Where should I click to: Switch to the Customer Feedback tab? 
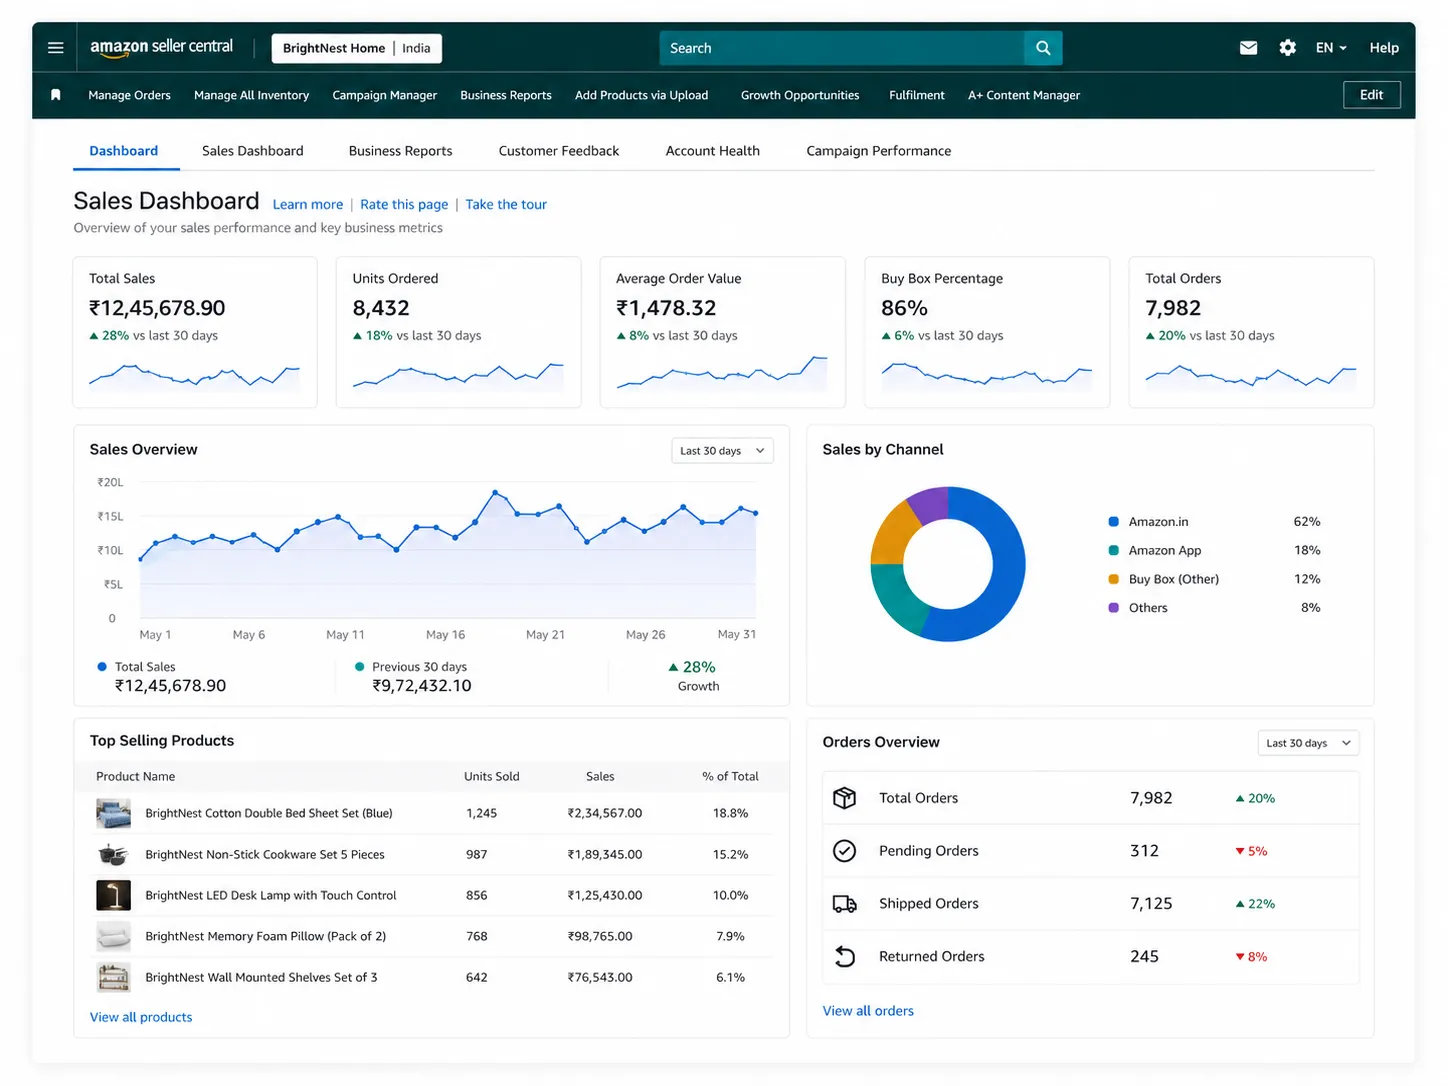click(559, 151)
